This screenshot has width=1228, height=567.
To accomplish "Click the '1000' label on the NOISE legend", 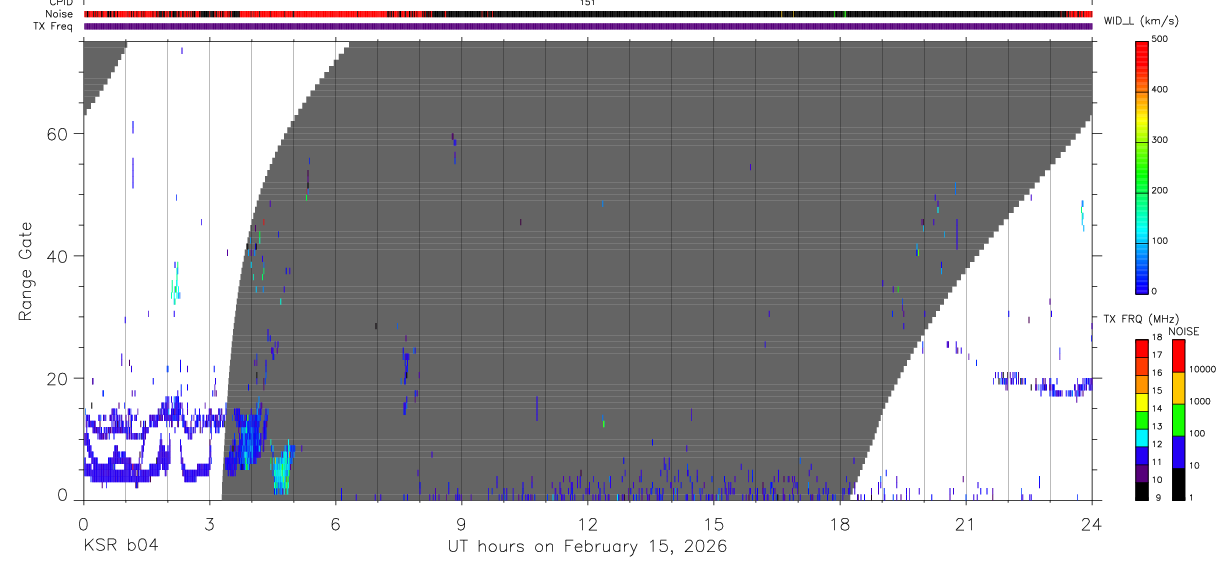I will 1201,401.
